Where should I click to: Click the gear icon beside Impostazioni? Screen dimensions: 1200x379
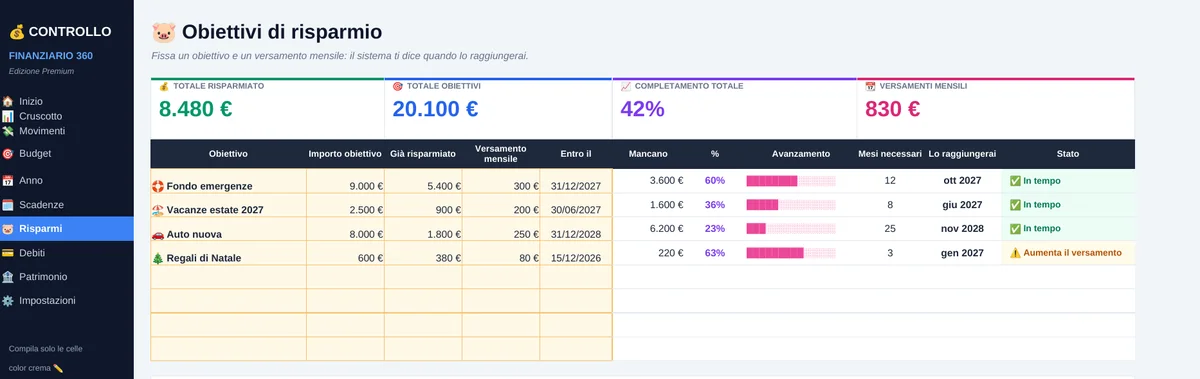pos(8,301)
